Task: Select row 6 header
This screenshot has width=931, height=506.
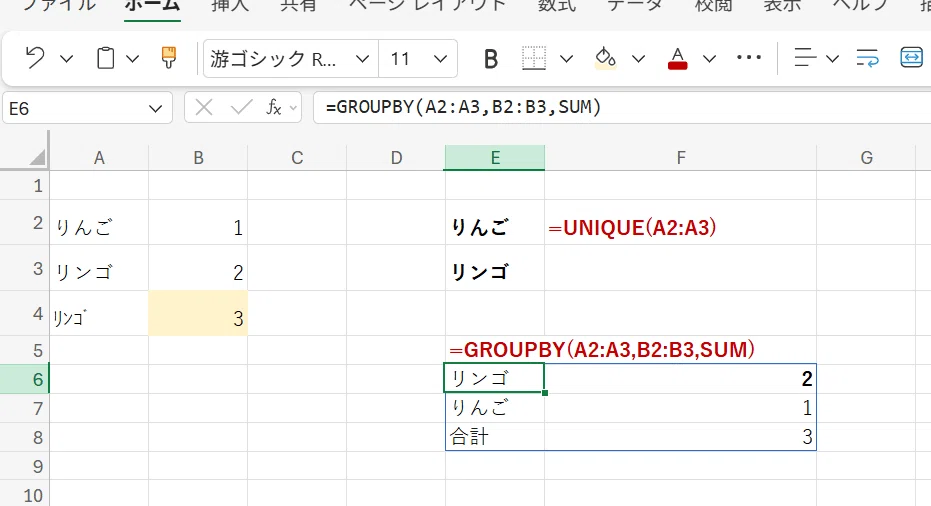Action: [24, 379]
